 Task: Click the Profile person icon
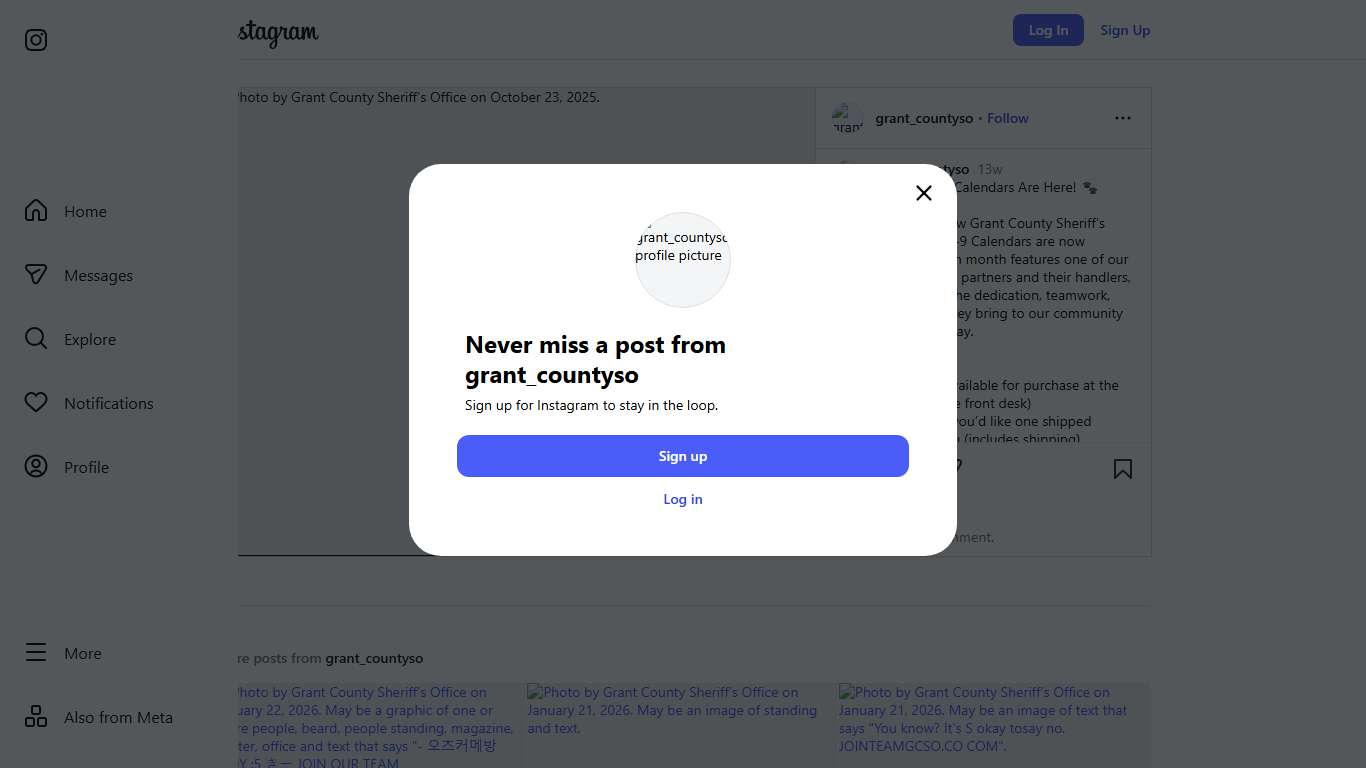(x=36, y=467)
